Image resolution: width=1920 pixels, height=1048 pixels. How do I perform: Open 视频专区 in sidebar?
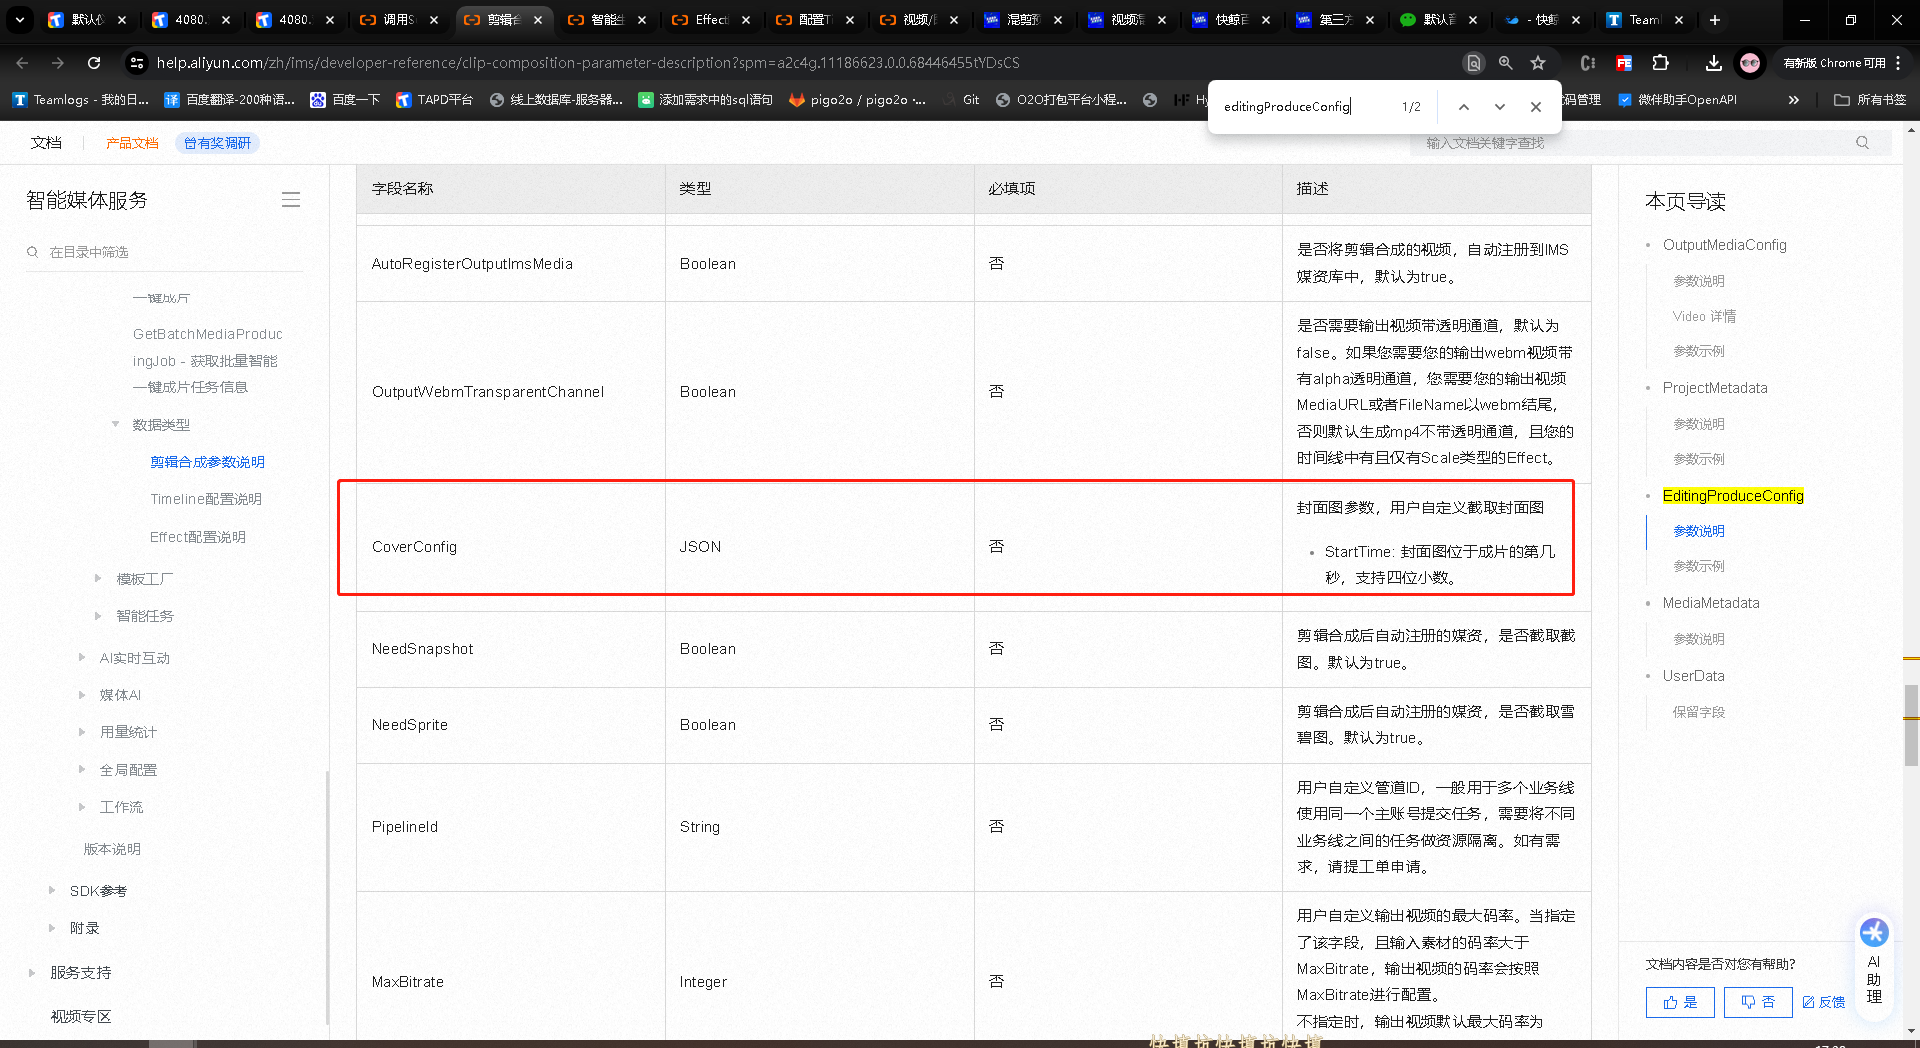click(x=81, y=1016)
